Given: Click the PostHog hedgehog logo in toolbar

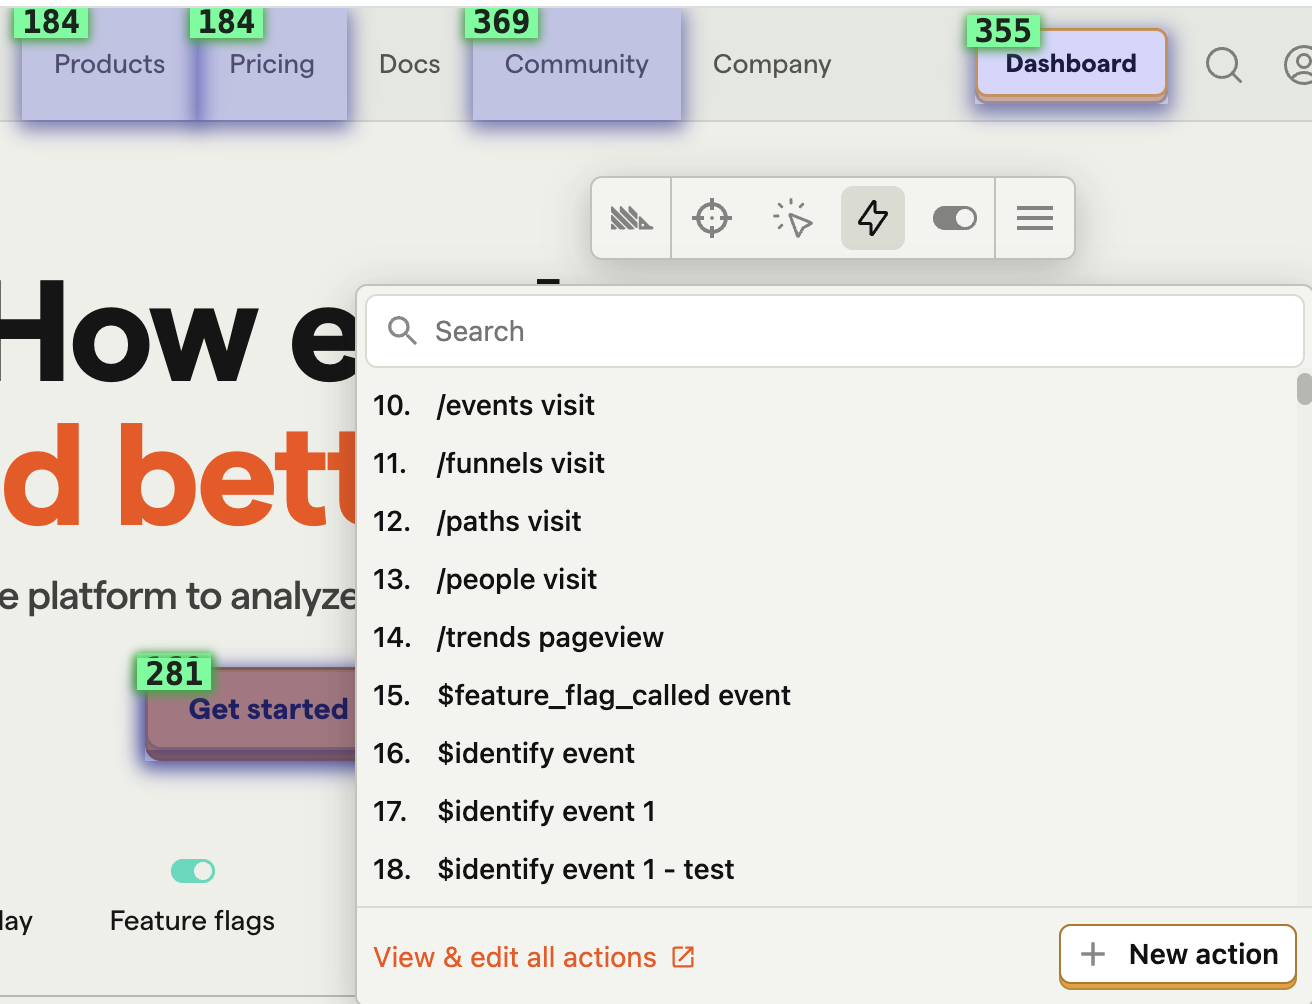Looking at the screenshot, I should click(x=631, y=218).
